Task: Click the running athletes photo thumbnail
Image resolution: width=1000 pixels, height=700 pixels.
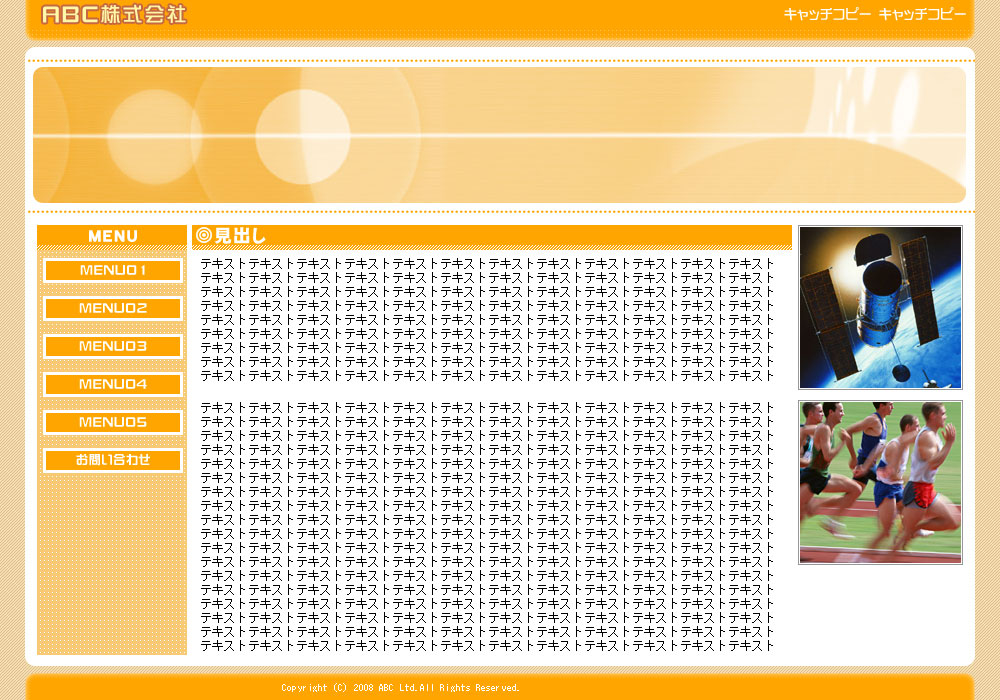Action: pos(880,483)
